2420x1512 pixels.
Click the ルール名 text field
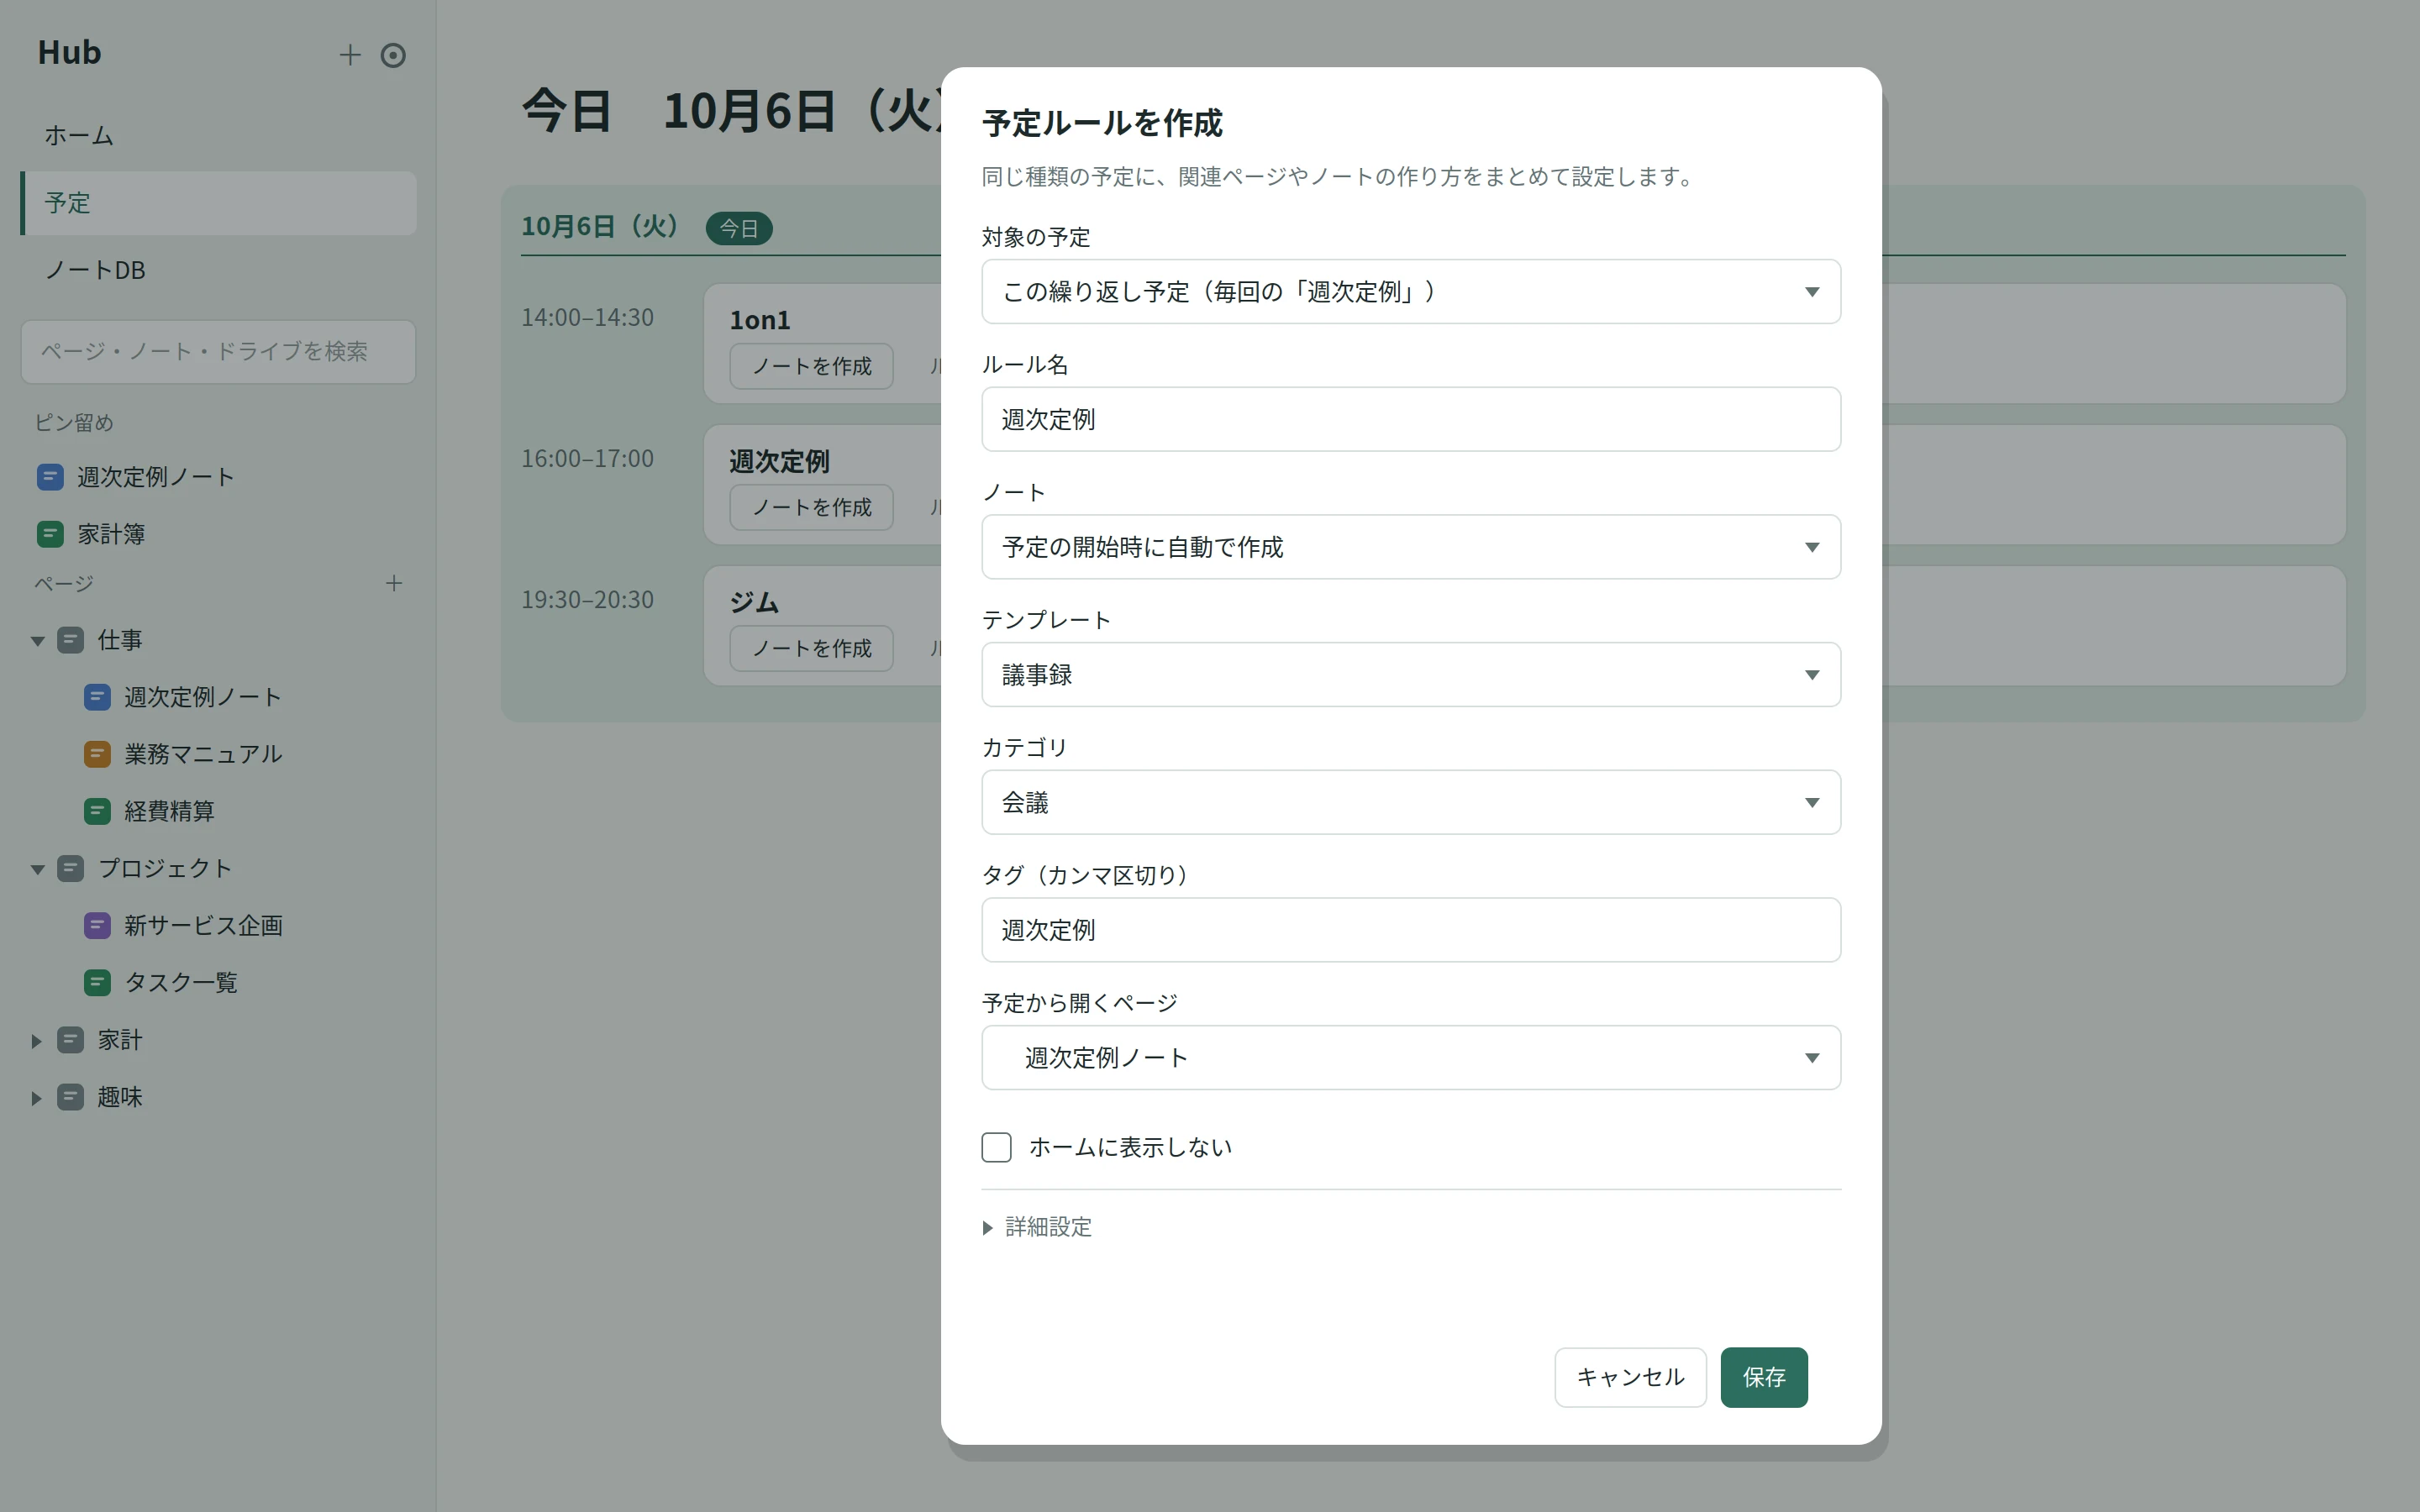pos(1410,419)
